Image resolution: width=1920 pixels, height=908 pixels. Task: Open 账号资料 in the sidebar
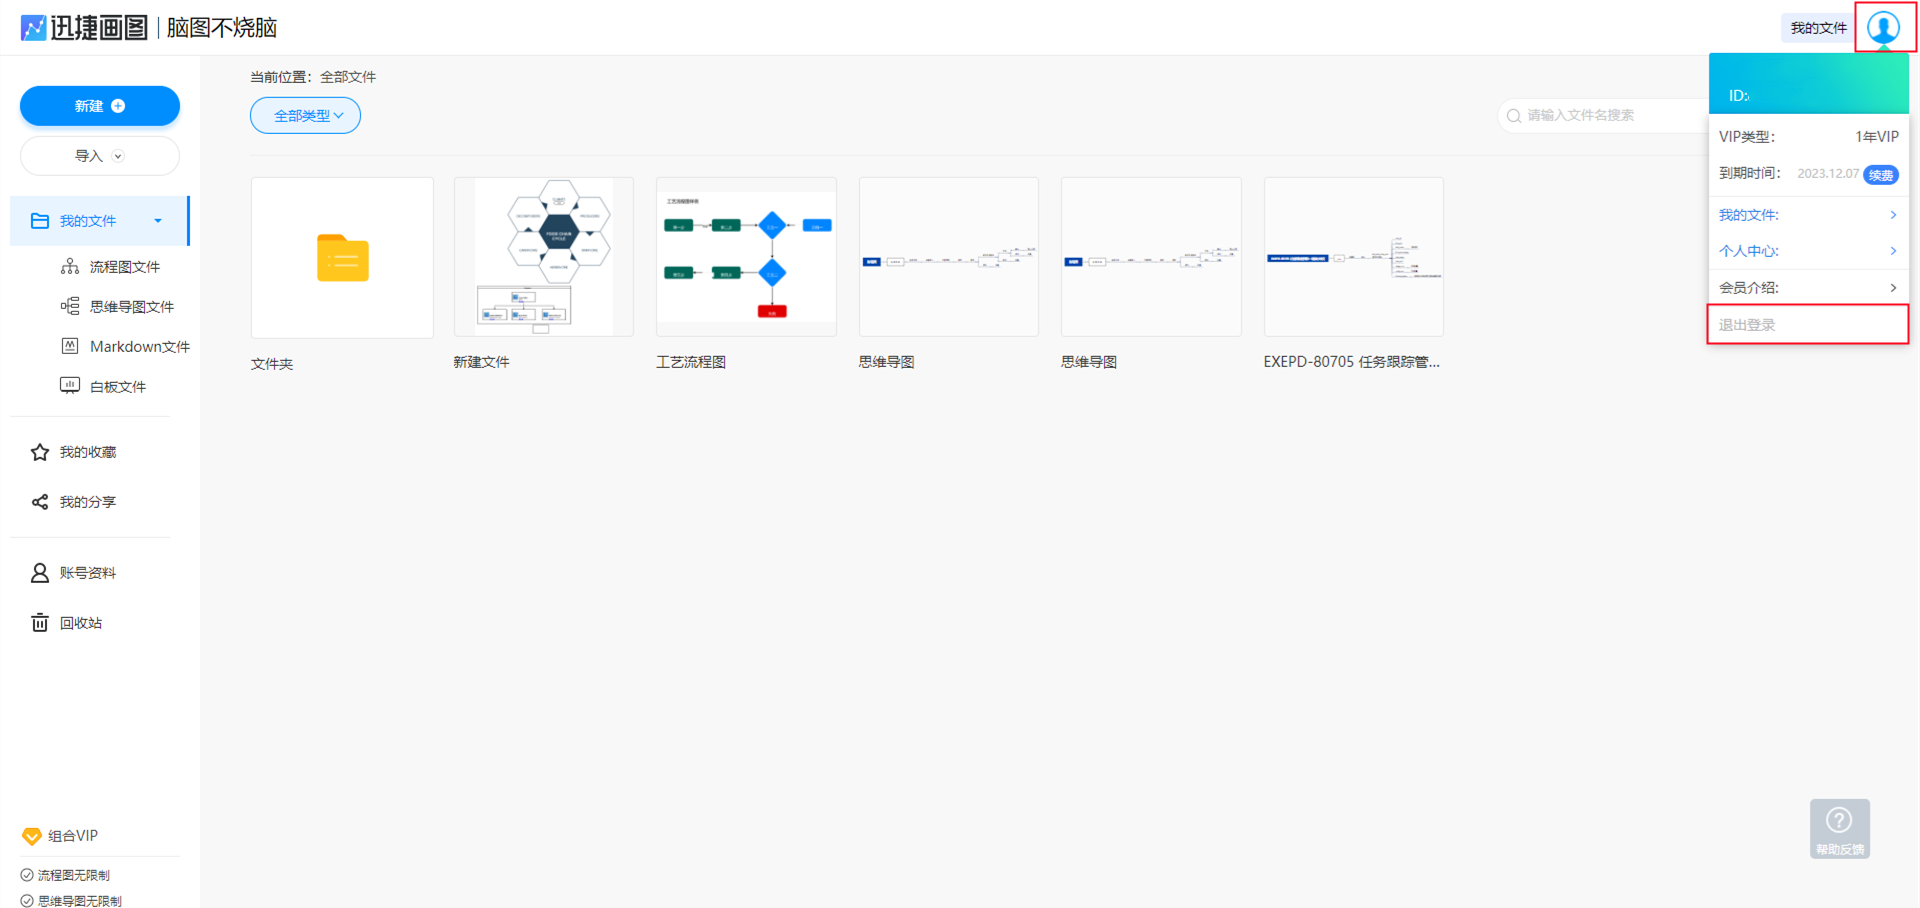click(x=87, y=573)
